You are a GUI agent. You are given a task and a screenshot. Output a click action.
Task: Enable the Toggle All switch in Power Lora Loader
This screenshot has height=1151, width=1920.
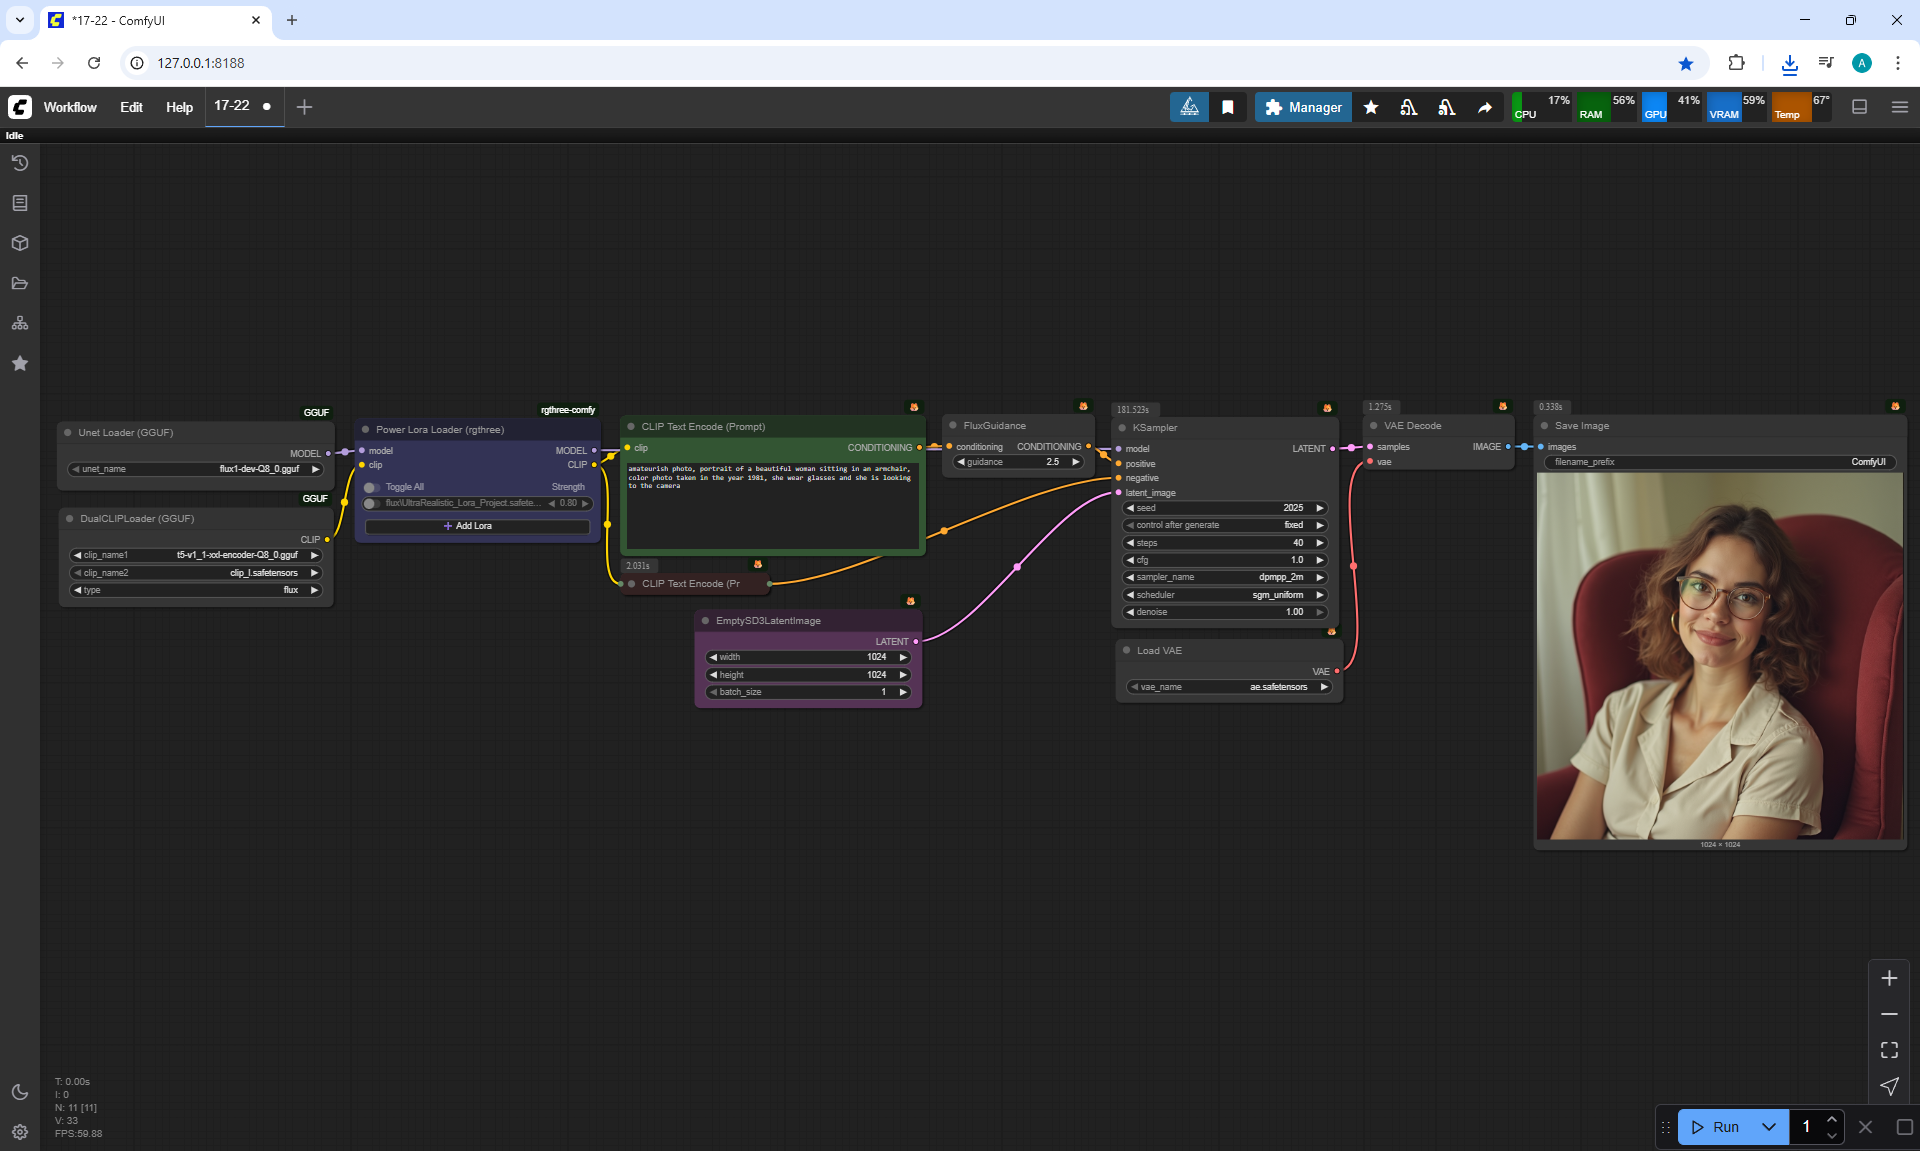[372, 487]
